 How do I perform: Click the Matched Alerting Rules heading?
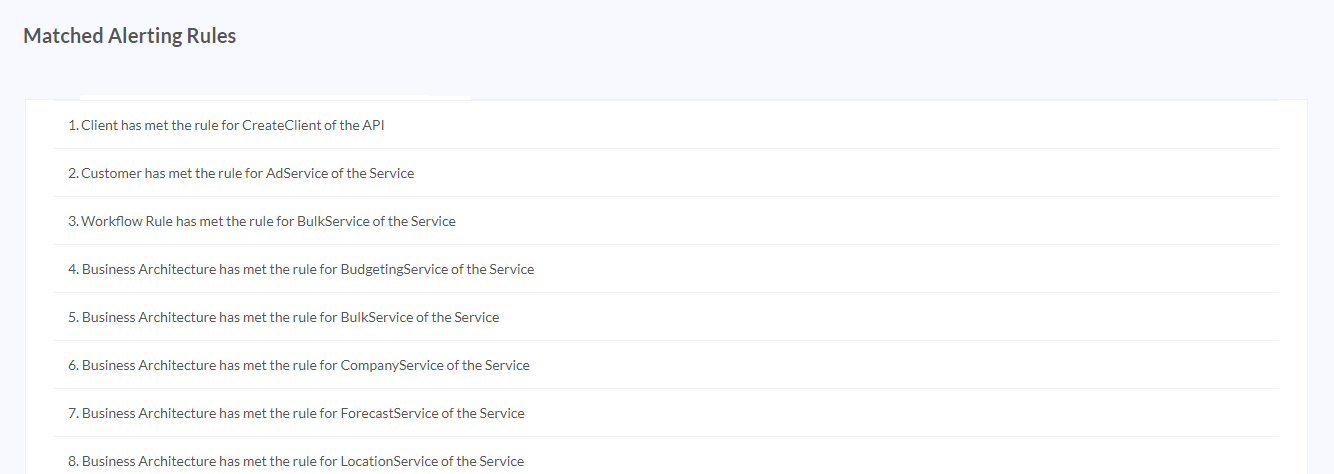(130, 36)
